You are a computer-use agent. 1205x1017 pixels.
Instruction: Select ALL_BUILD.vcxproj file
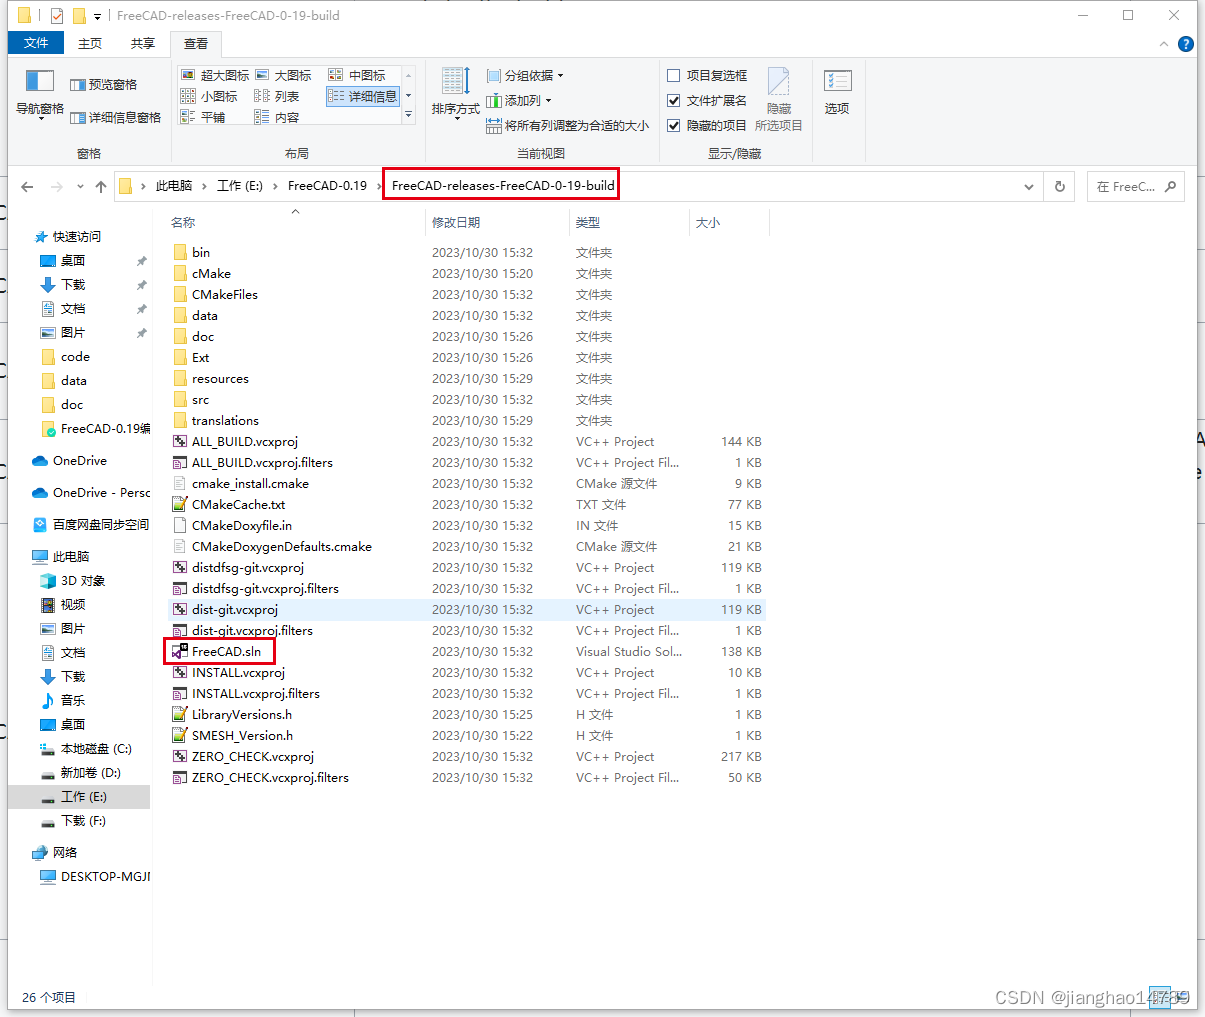point(245,441)
